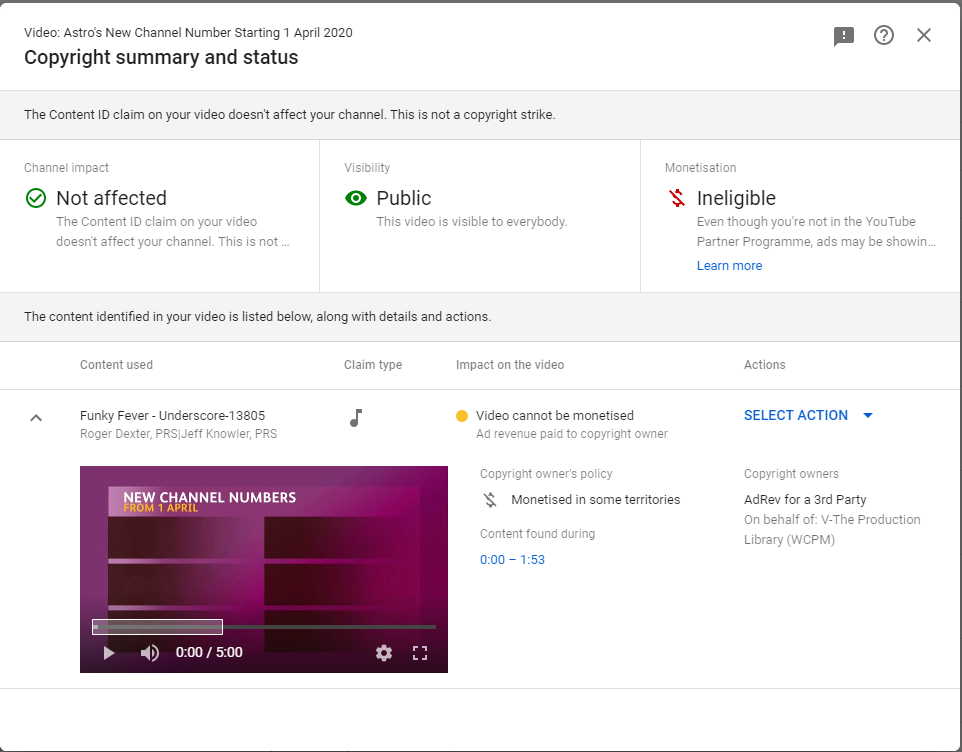
Task: Click 'Video: Astro's New Channel Number' subtitle
Action: (x=188, y=33)
